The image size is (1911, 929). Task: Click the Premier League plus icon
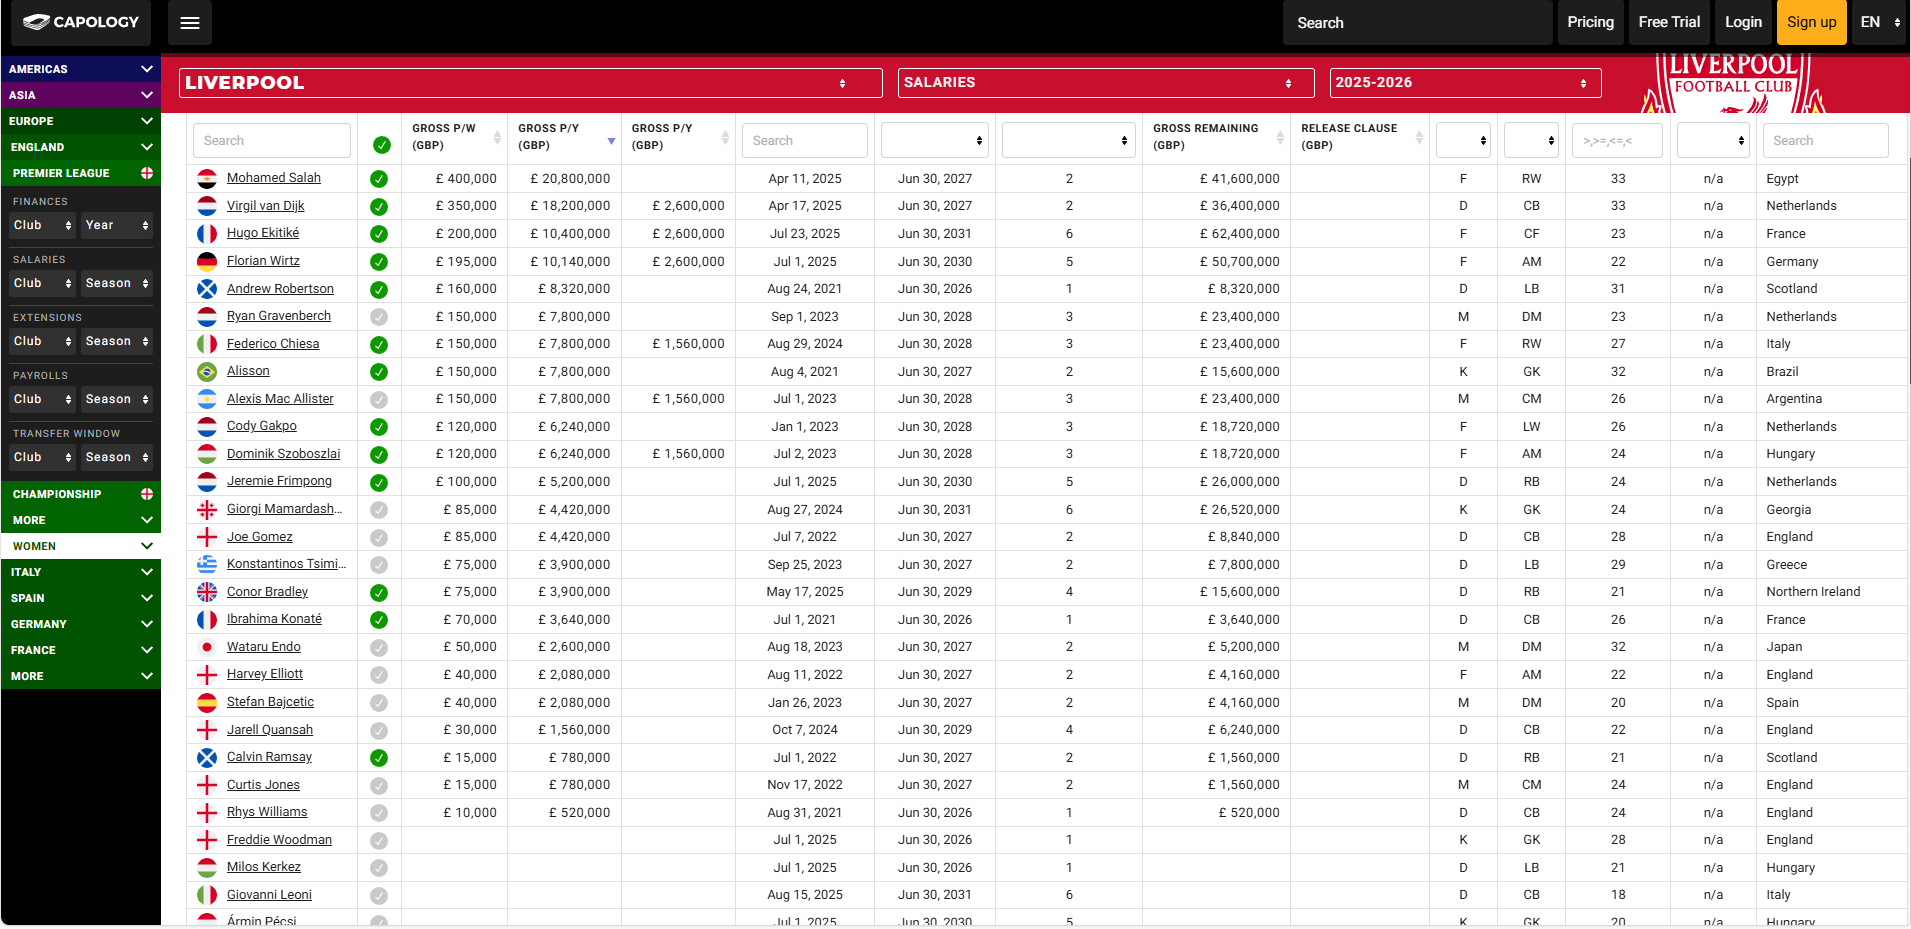(x=147, y=173)
